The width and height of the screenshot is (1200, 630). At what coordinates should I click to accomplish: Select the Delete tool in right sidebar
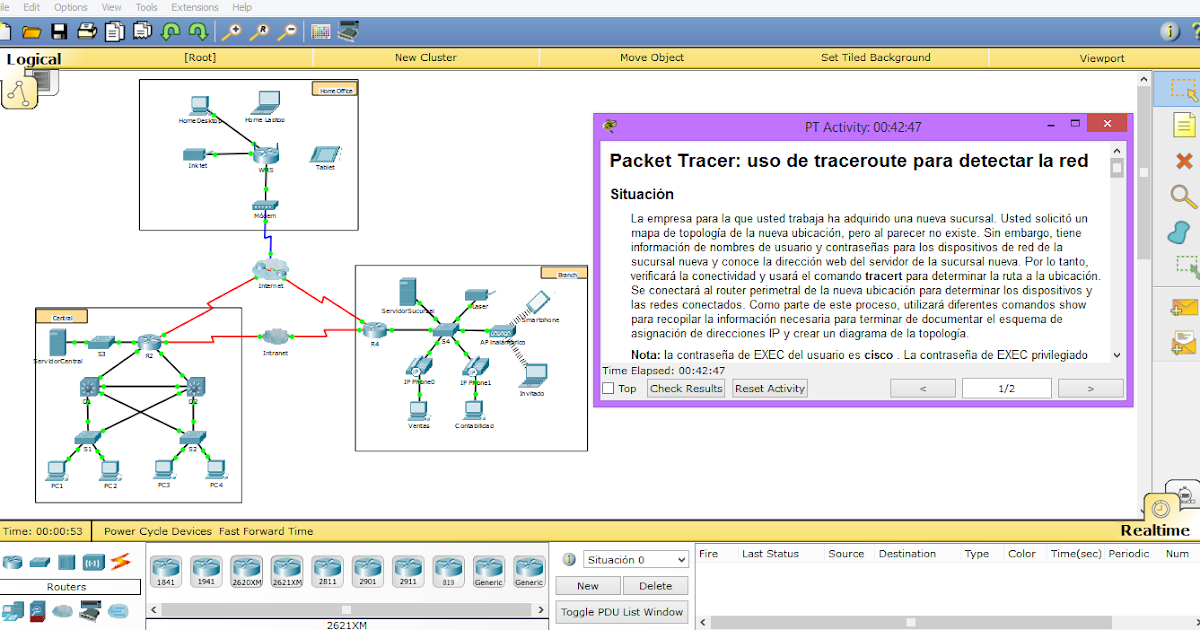click(x=1184, y=160)
